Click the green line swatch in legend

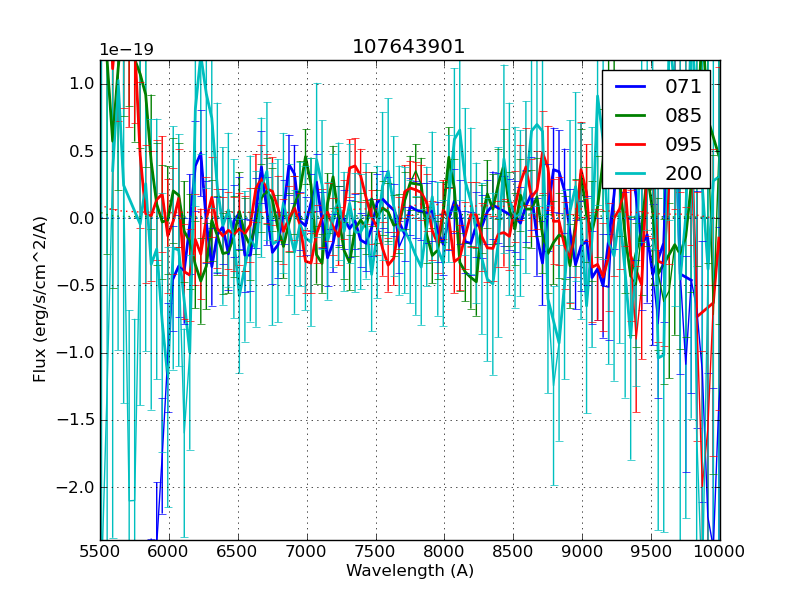click(632, 116)
